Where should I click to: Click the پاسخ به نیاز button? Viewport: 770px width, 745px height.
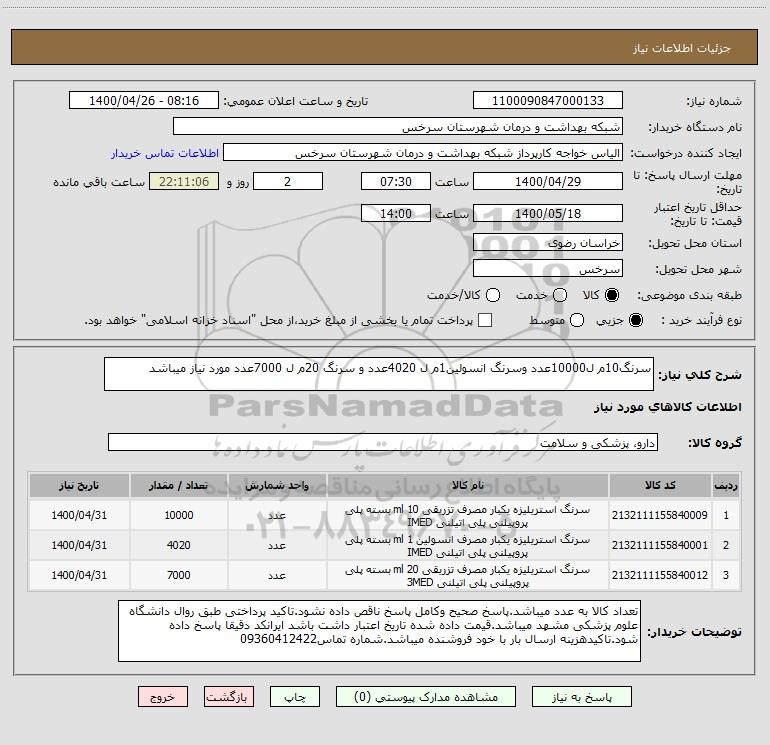pos(582,697)
